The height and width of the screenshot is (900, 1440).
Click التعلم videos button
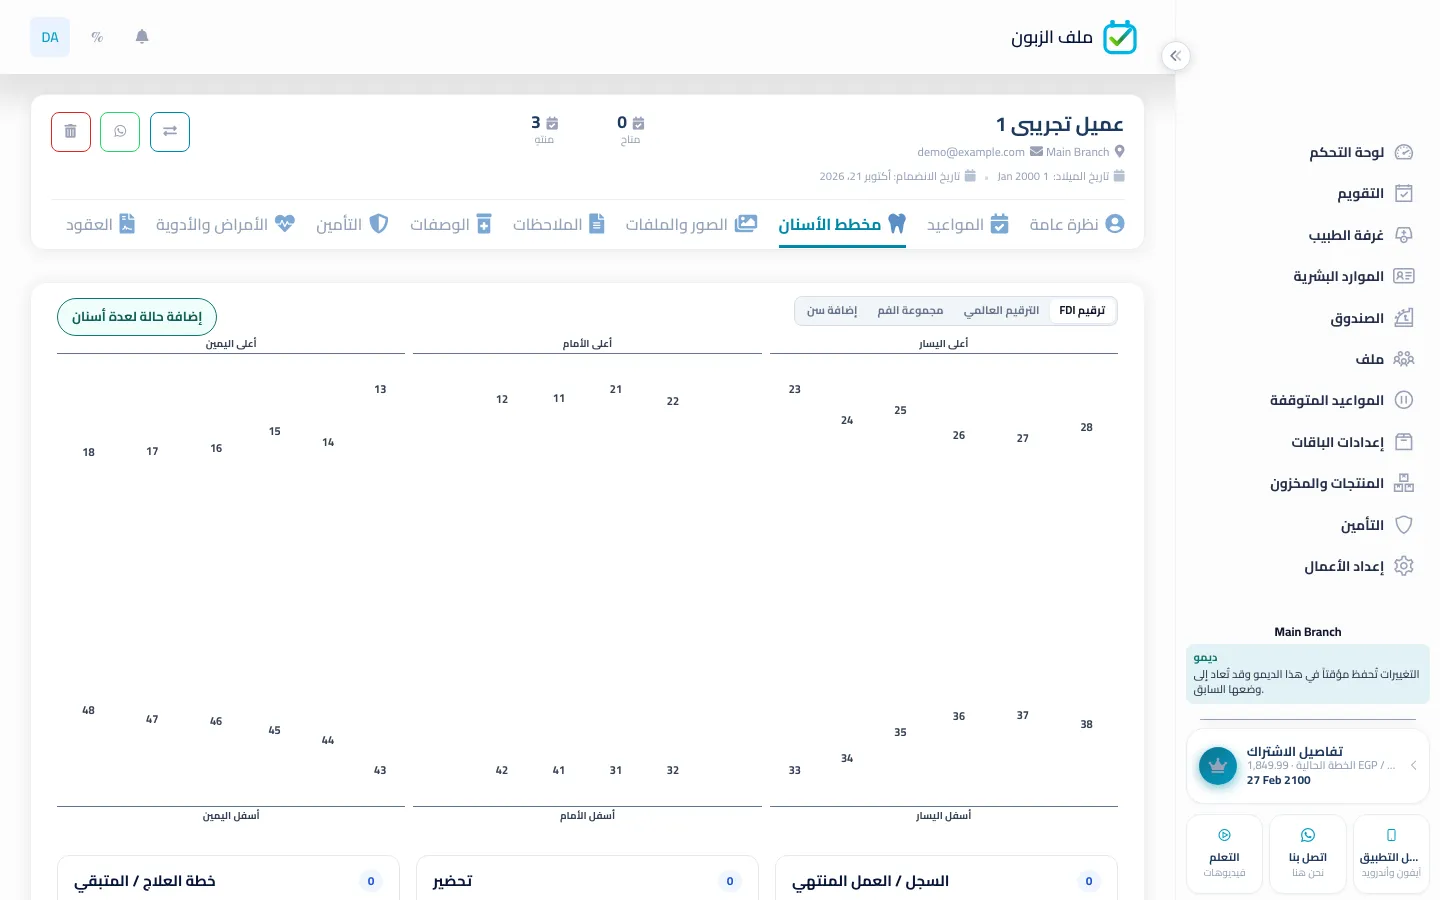click(1224, 854)
